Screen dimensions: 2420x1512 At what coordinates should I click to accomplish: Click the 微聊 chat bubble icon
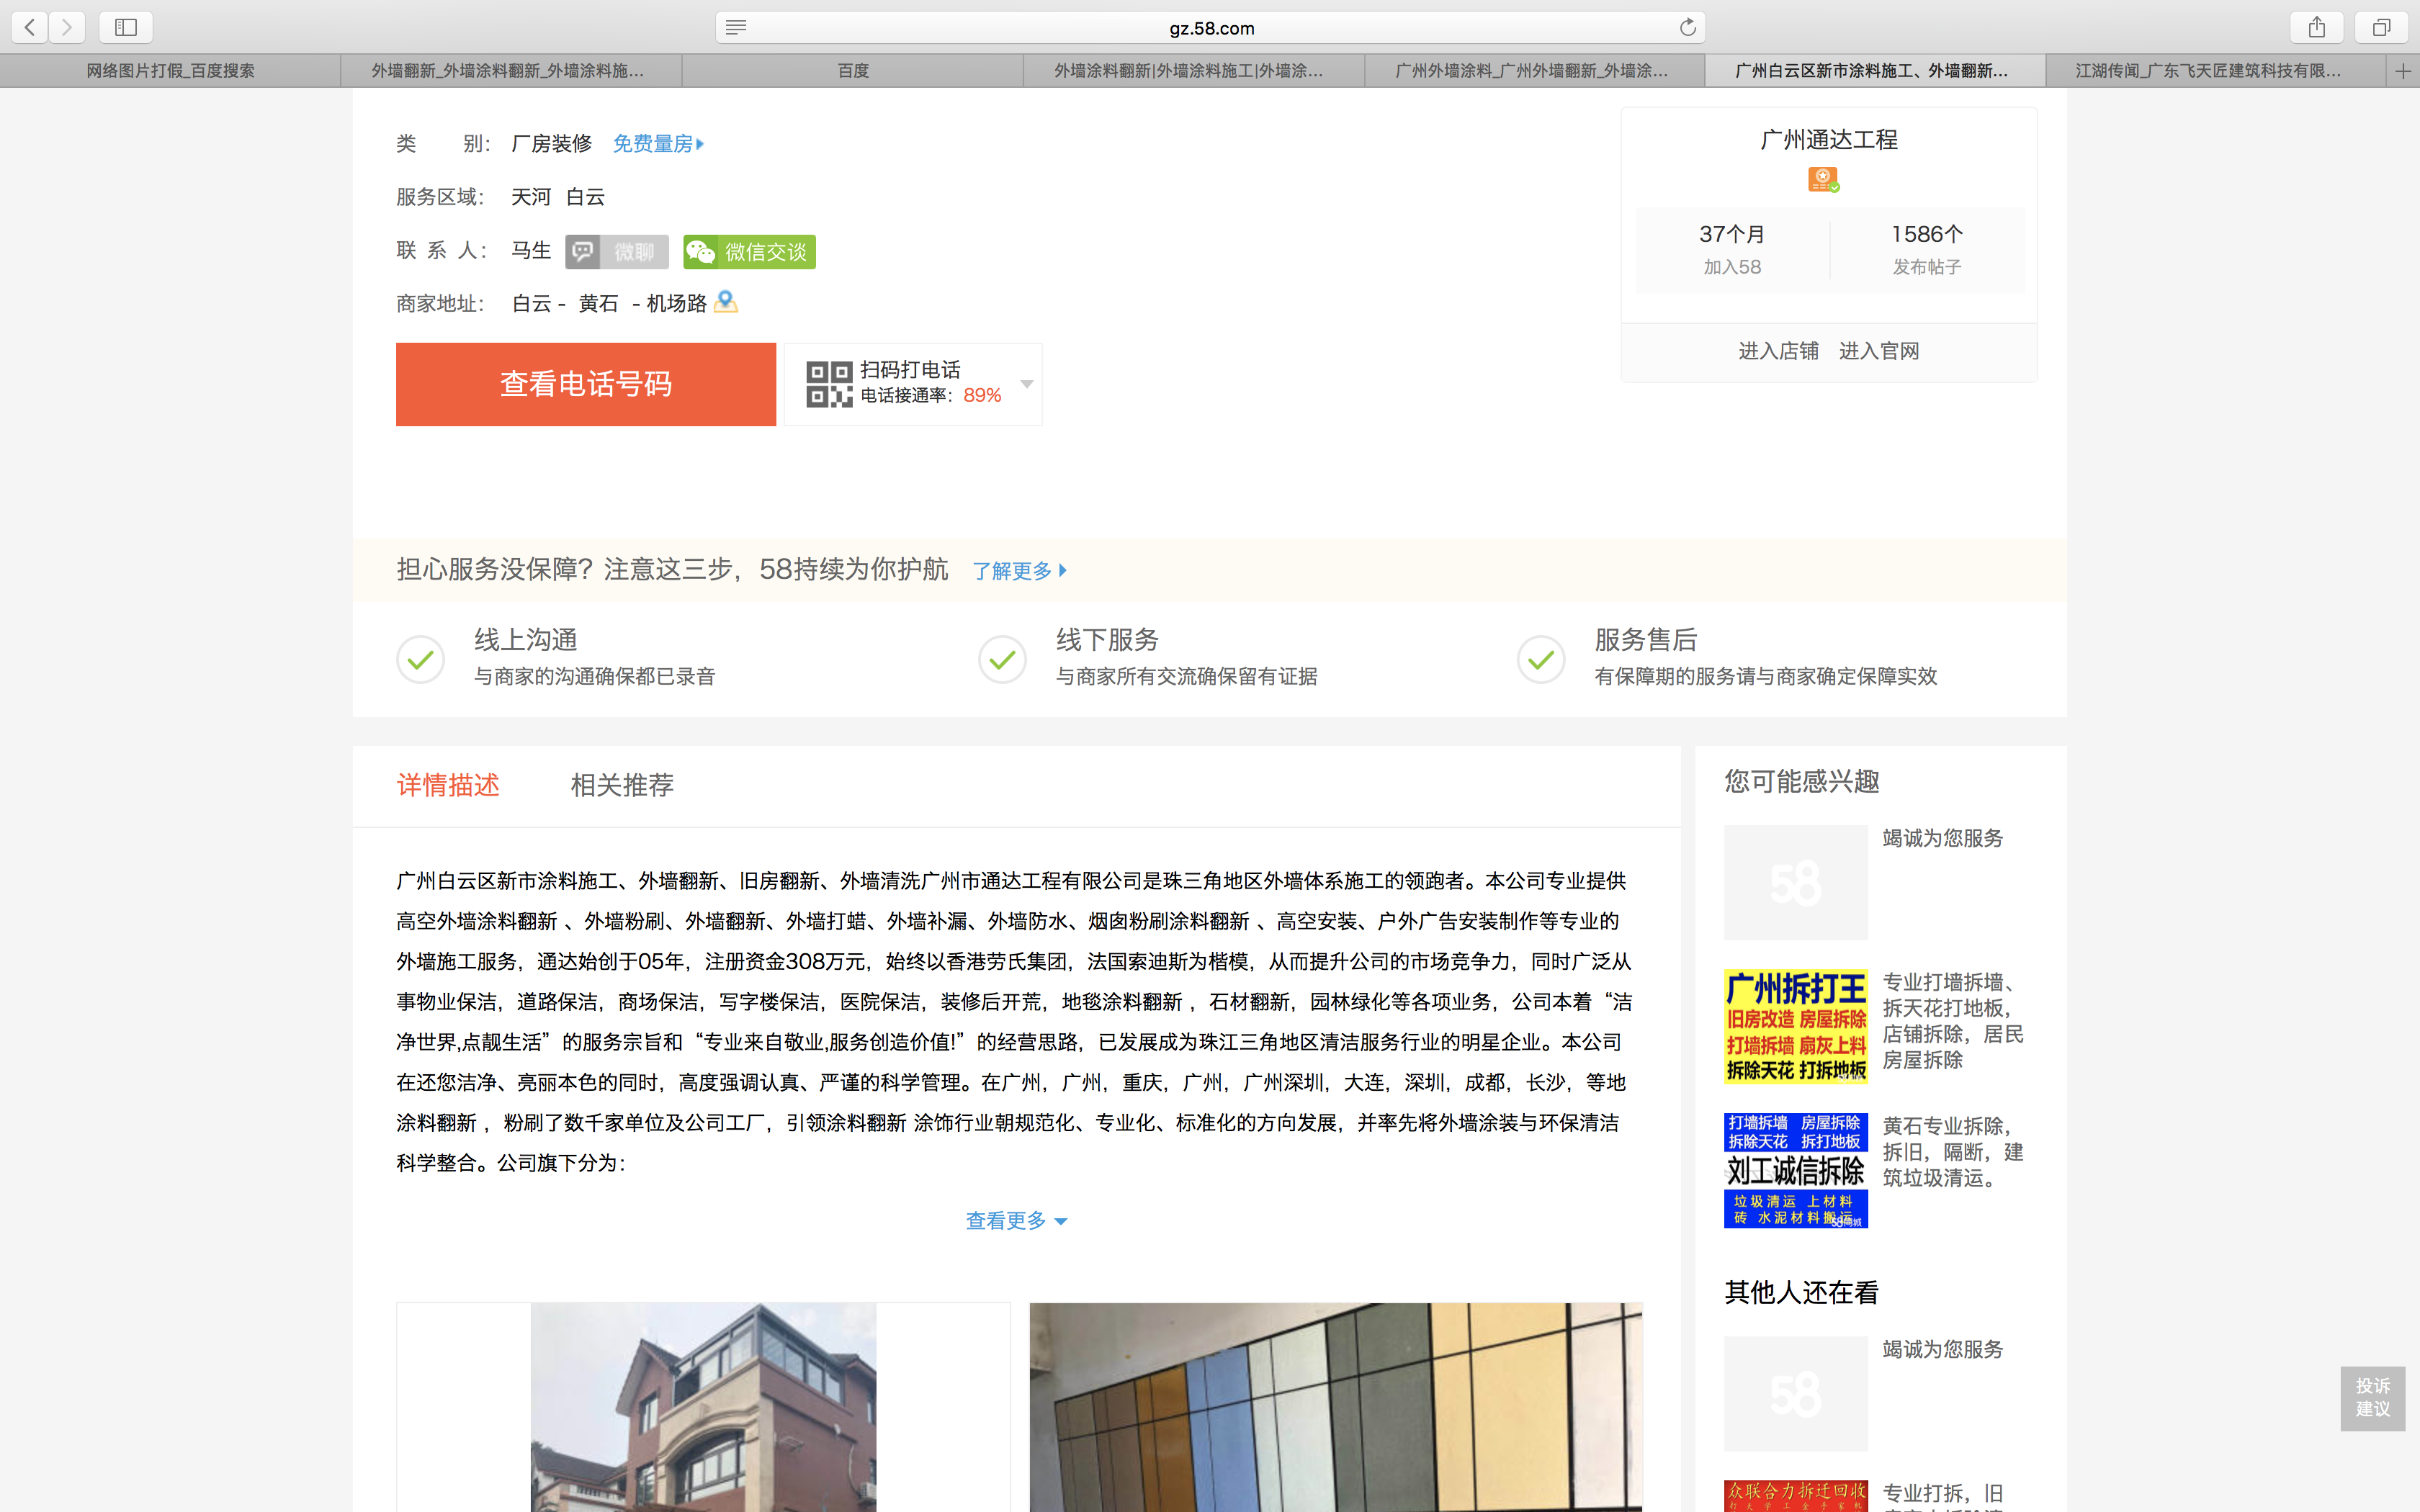pyautogui.click(x=583, y=252)
